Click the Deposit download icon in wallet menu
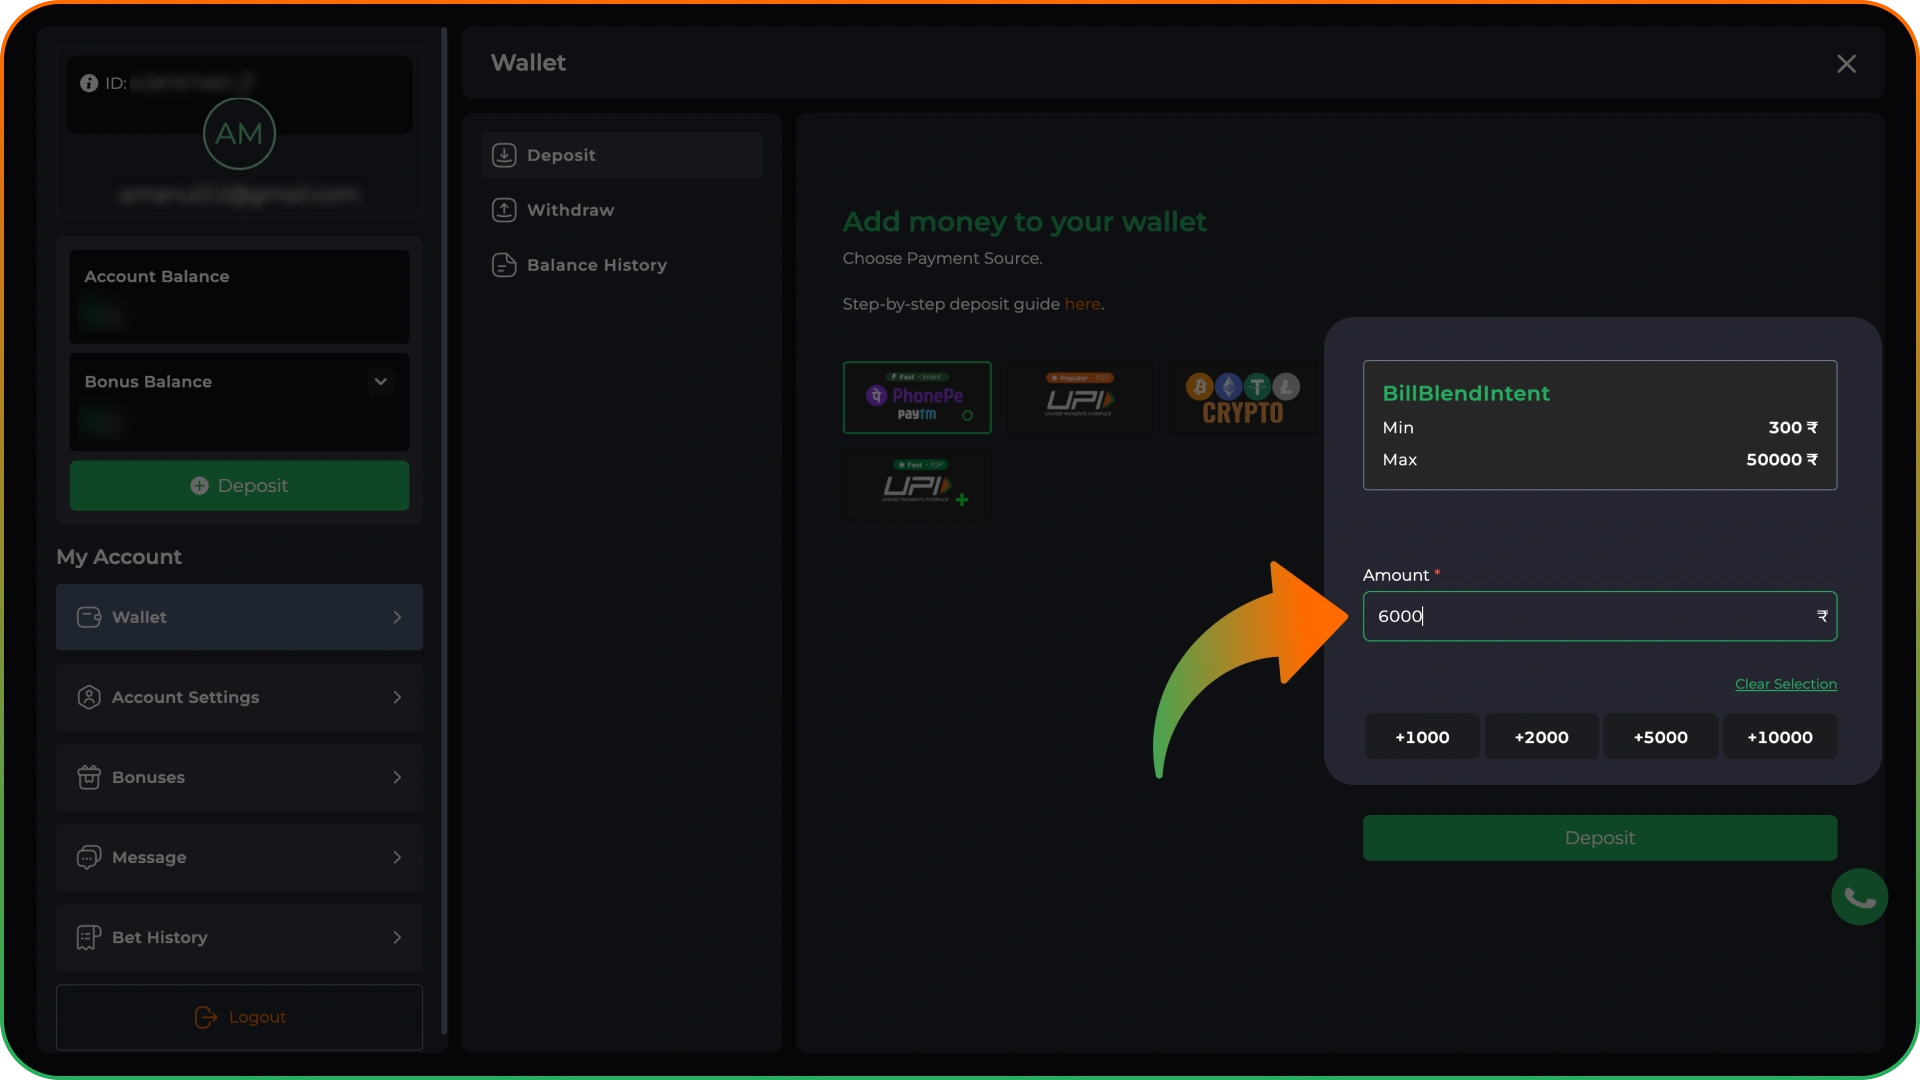The image size is (1920, 1080). [504, 155]
